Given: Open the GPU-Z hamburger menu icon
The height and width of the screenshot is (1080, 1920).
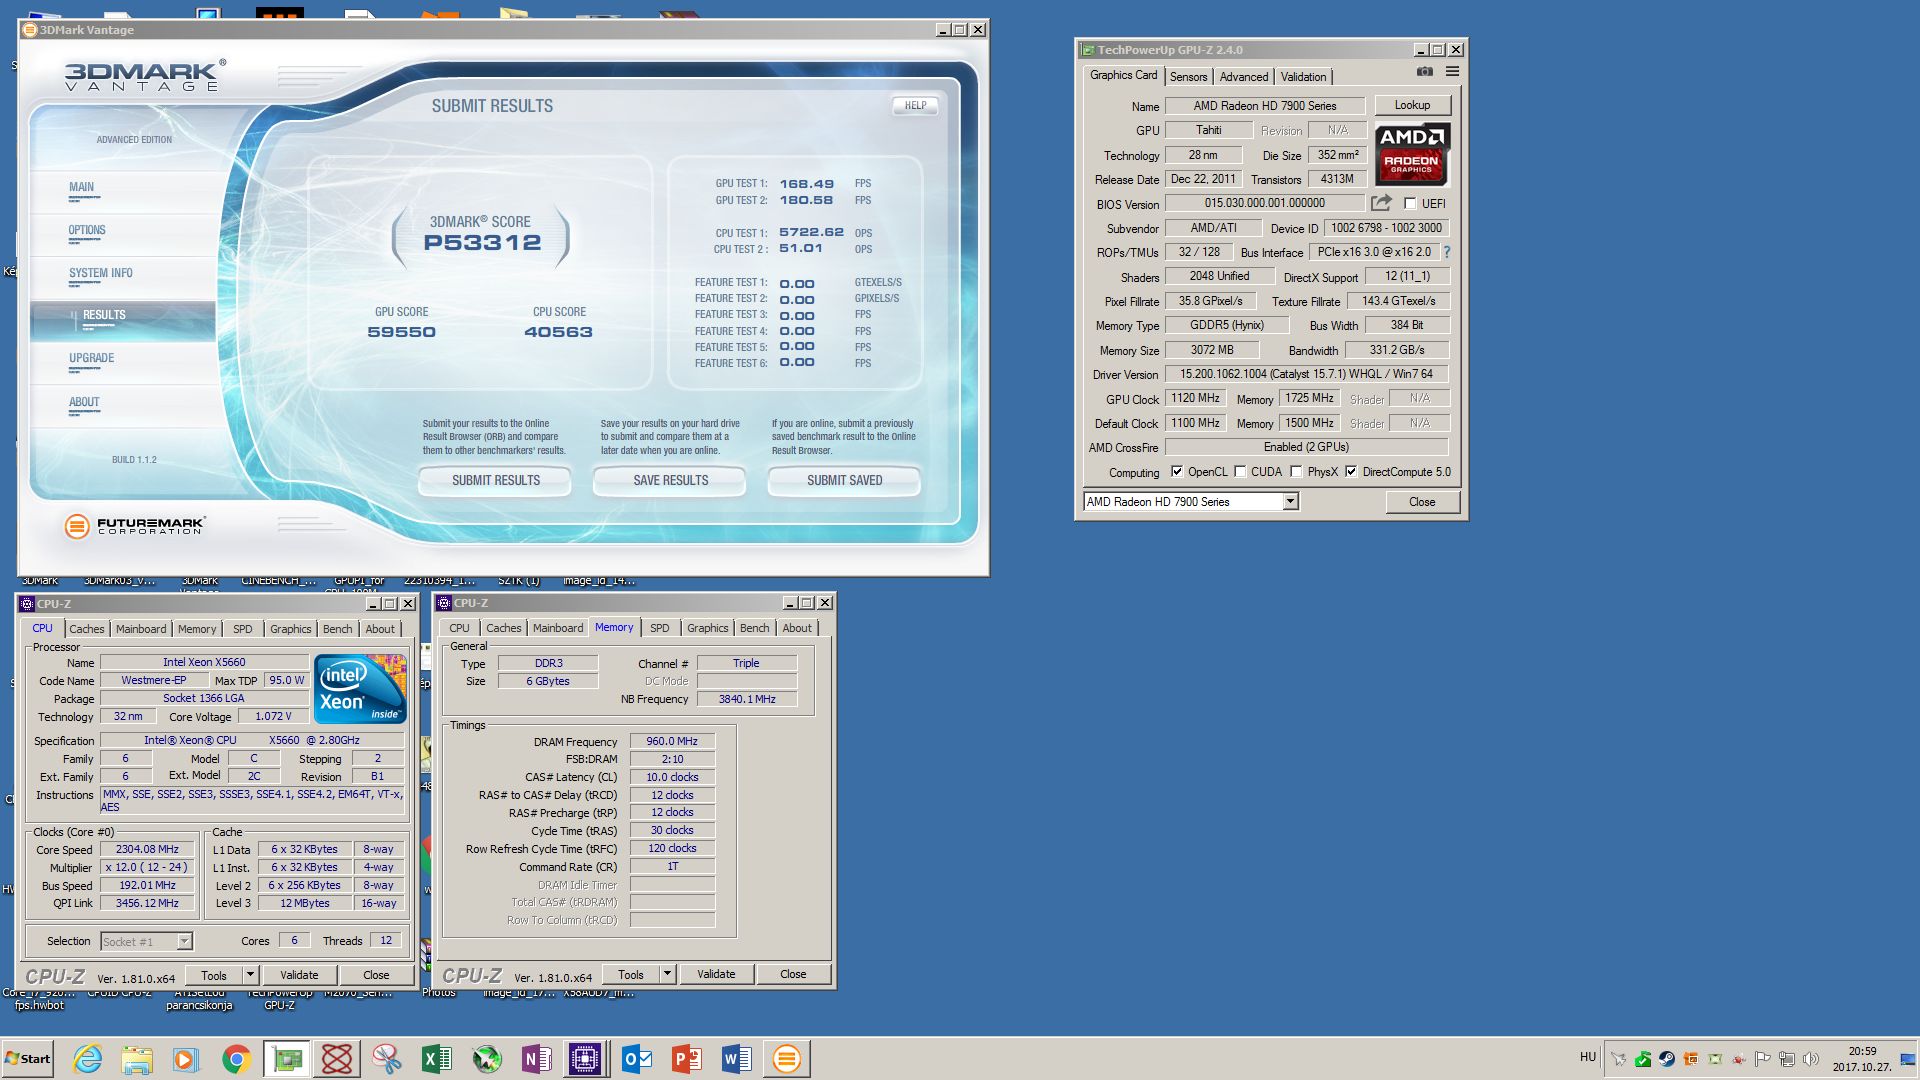Looking at the screenshot, I should coord(1452,72).
